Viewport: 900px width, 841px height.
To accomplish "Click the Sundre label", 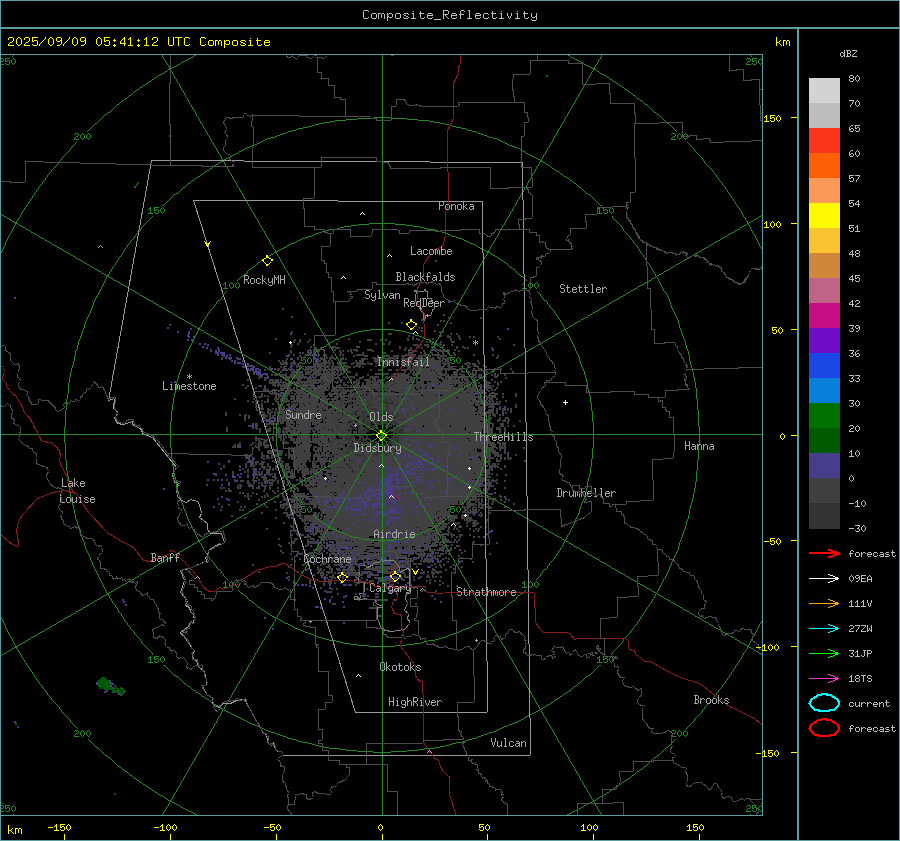I will (x=304, y=414).
